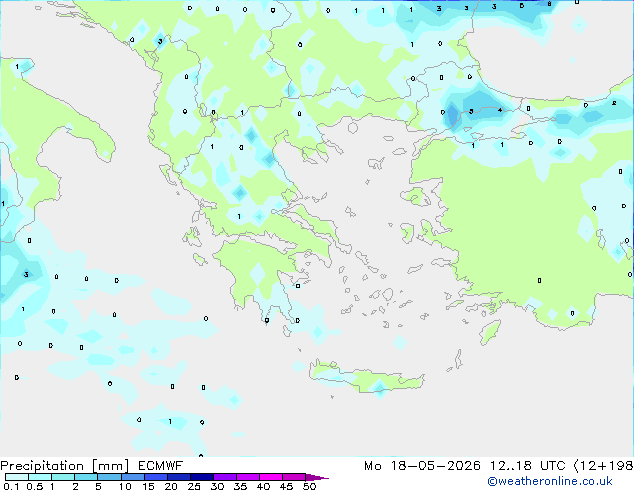Click the 15–20 mm blue legend swatch

click(x=156, y=477)
